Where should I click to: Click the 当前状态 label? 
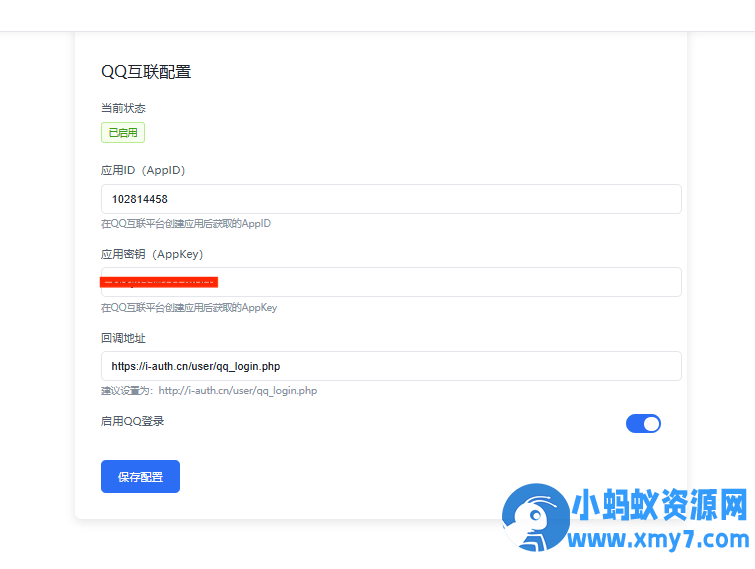pyautogui.click(x=123, y=108)
